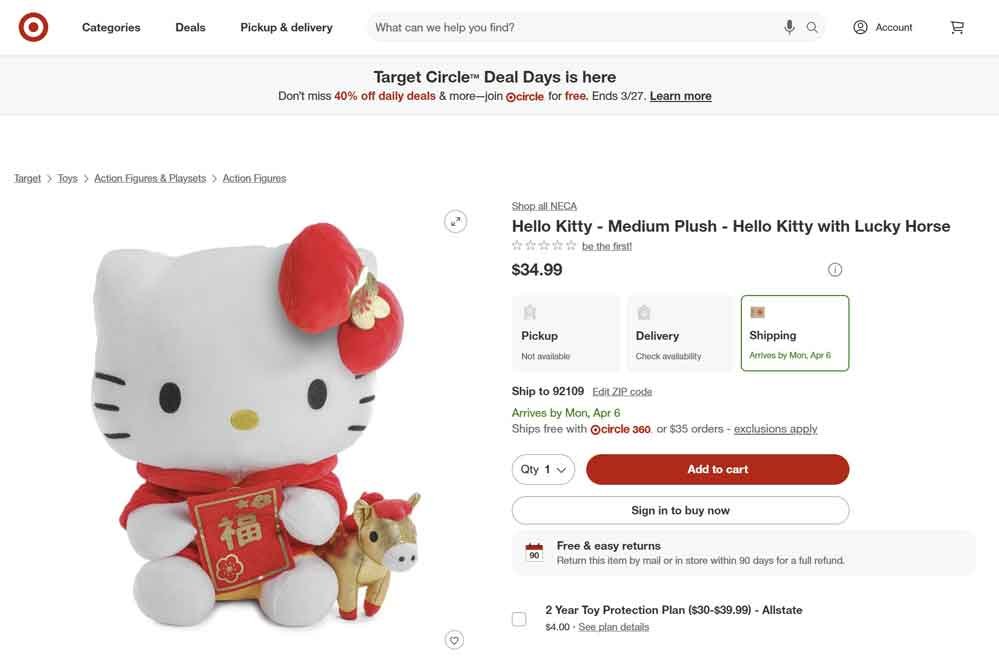
Task: Save item using the heart icon
Action: tap(455, 639)
